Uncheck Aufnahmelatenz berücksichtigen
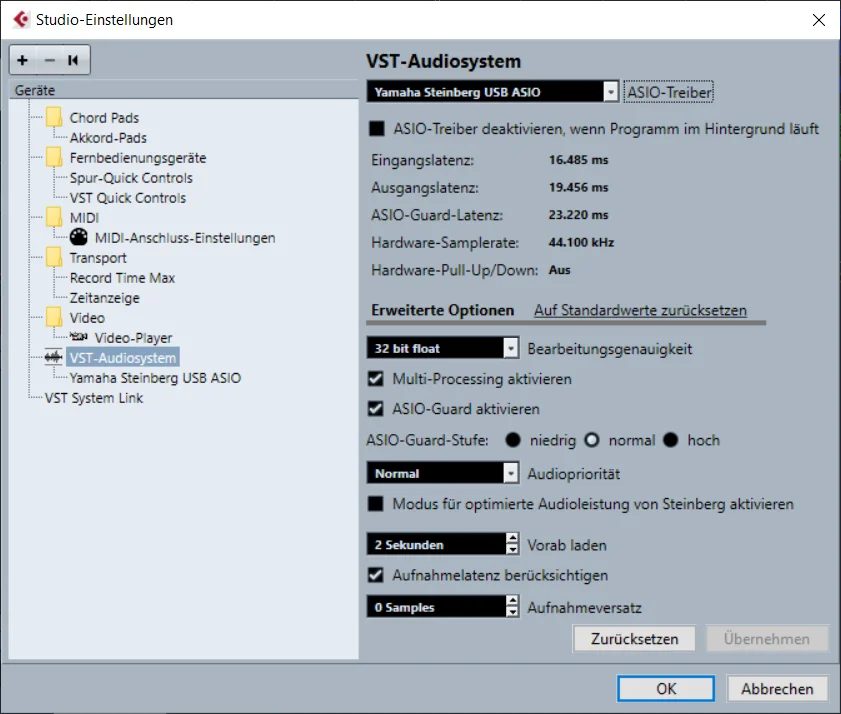The image size is (841, 714). pyautogui.click(x=376, y=575)
